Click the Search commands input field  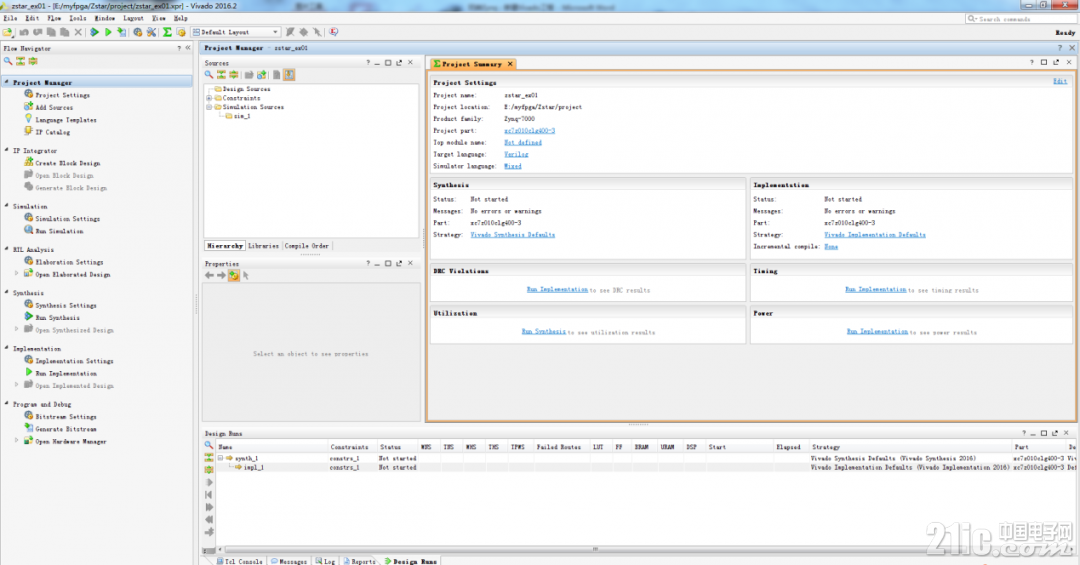pos(1021,19)
